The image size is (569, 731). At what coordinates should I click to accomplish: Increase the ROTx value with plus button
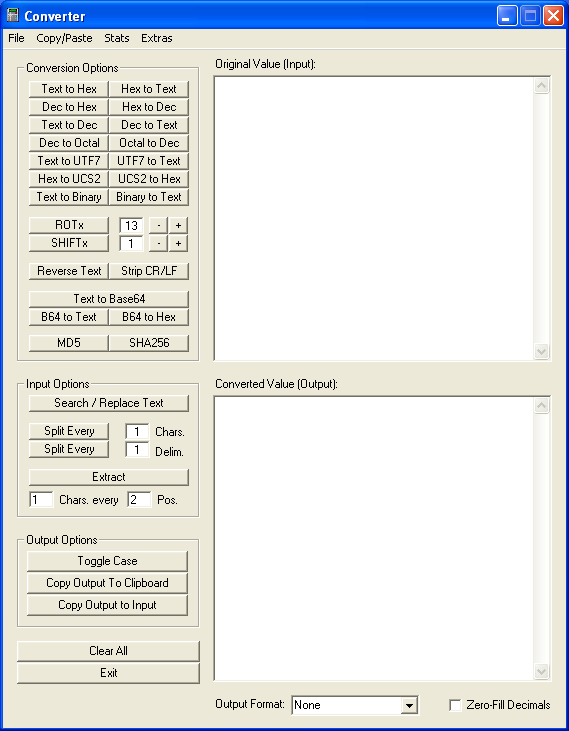coord(178,225)
